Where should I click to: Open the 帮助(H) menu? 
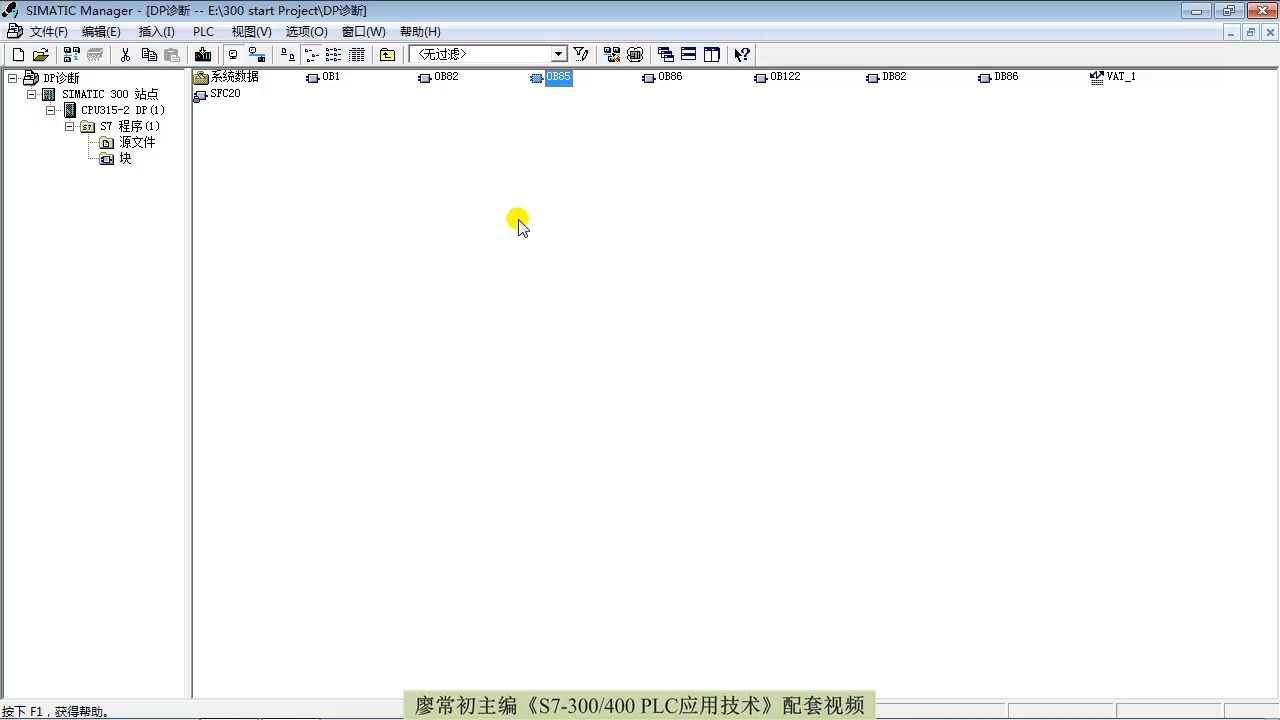[420, 32]
